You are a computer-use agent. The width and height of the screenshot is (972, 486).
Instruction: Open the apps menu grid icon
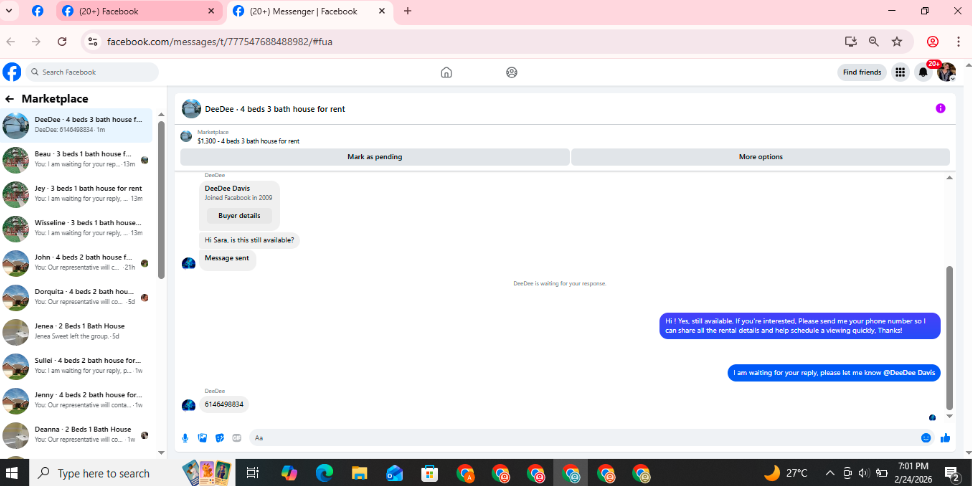[900, 73]
